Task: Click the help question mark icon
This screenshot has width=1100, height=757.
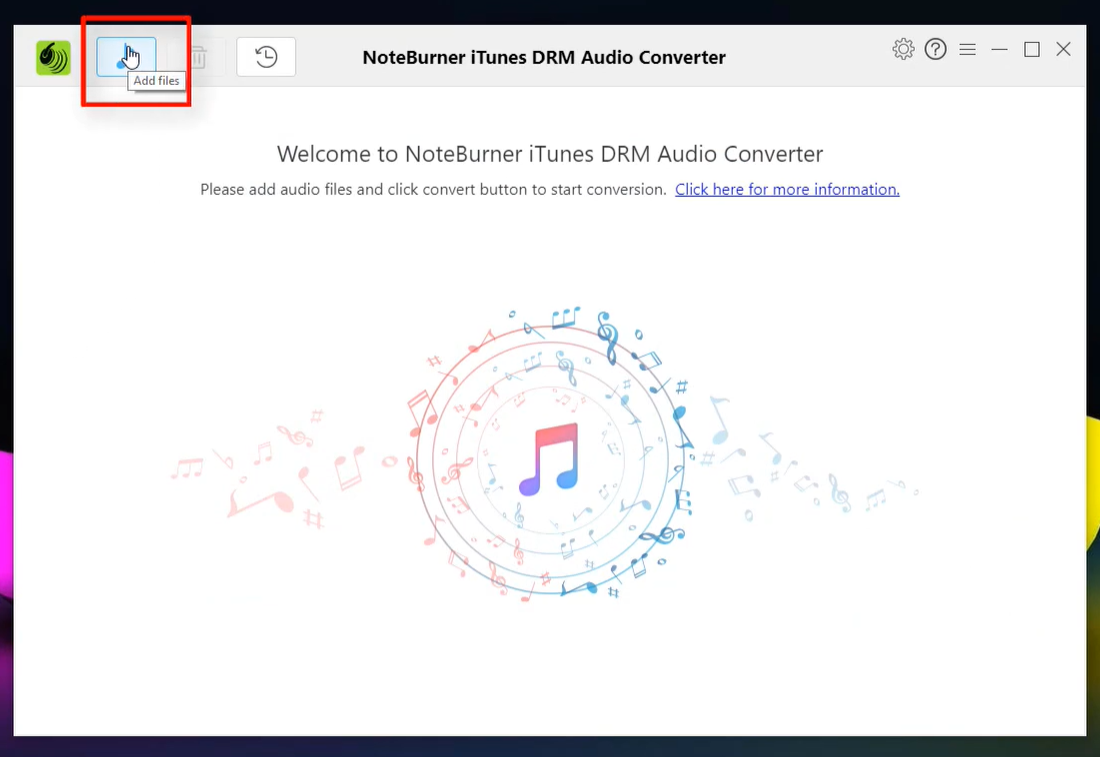Action: [935, 49]
